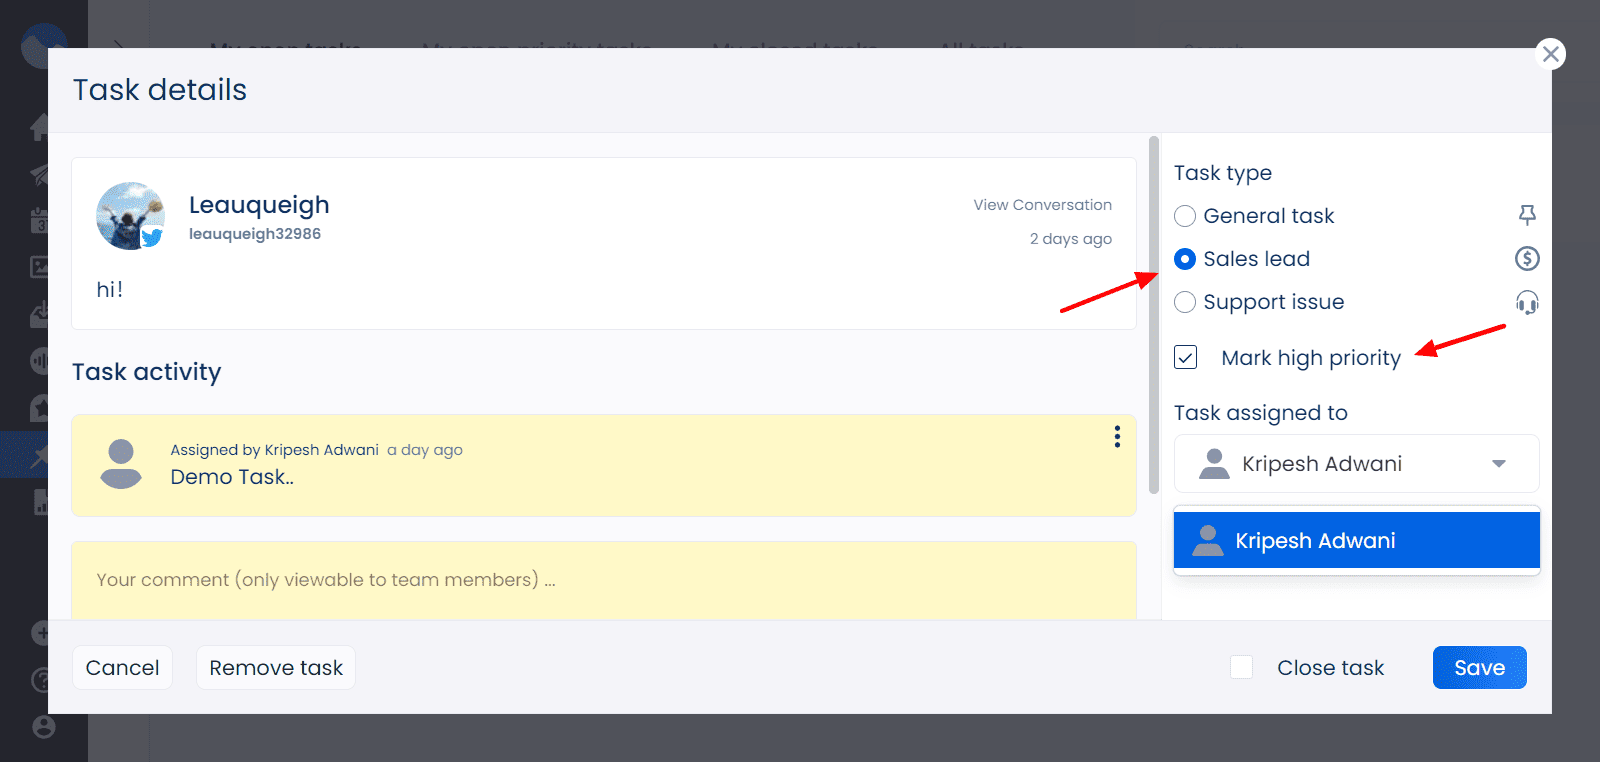Open the three-dot menu on Demo Task

coord(1117,437)
